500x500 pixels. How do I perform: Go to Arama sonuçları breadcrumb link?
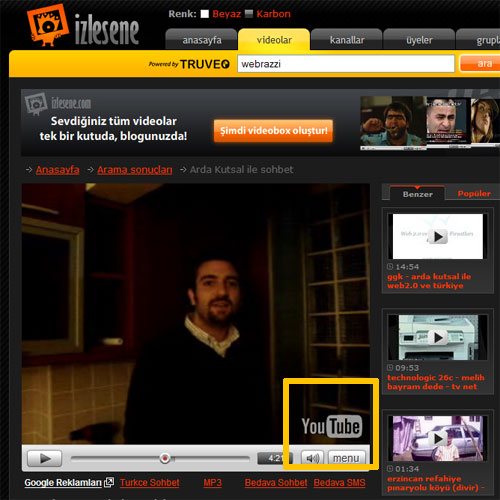click(x=135, y=170)
